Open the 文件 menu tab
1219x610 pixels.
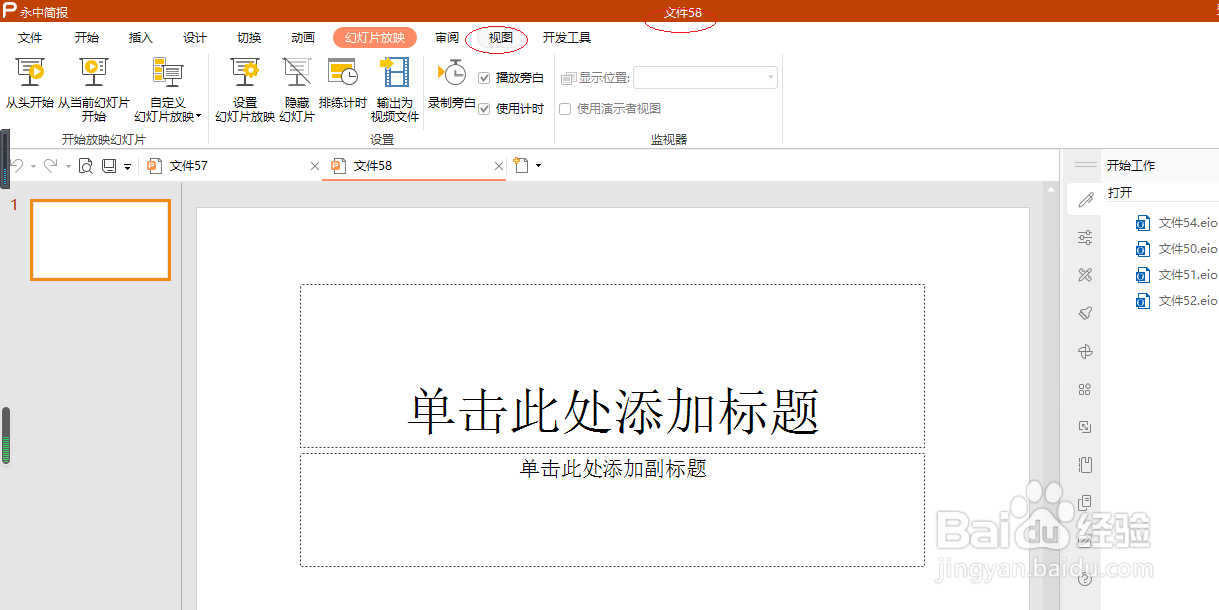click(x=30, y=38)
